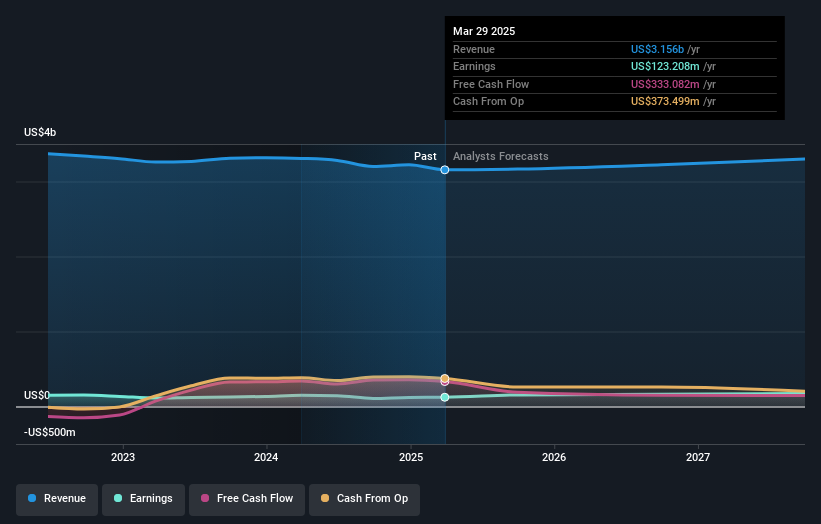Viewport: 821px width, 524px height.
Task: Toggle the Revenue series legend button
Action: coord(57,499)
